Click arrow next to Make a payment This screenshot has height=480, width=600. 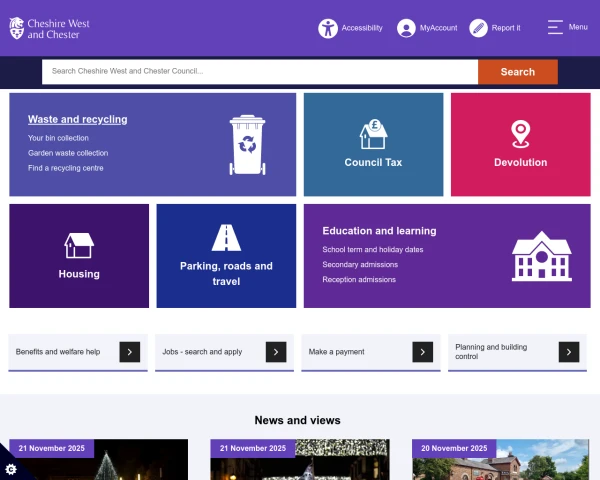pos(423,352)
